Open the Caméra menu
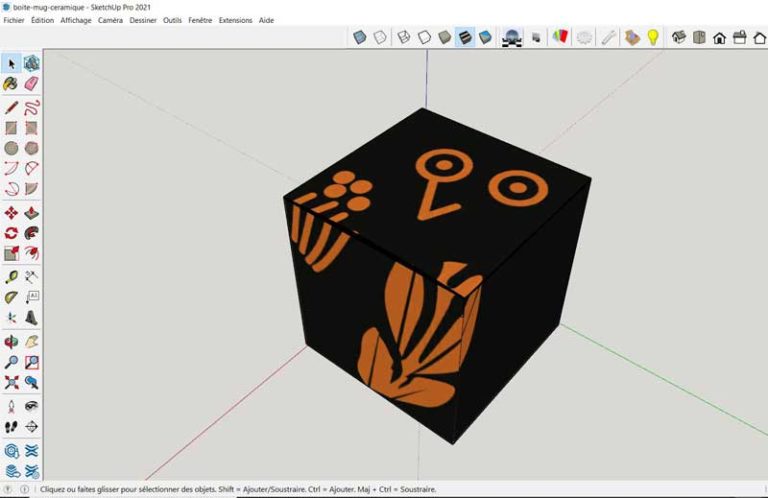This screenshot has height=498, width=768. coord(110,20)
